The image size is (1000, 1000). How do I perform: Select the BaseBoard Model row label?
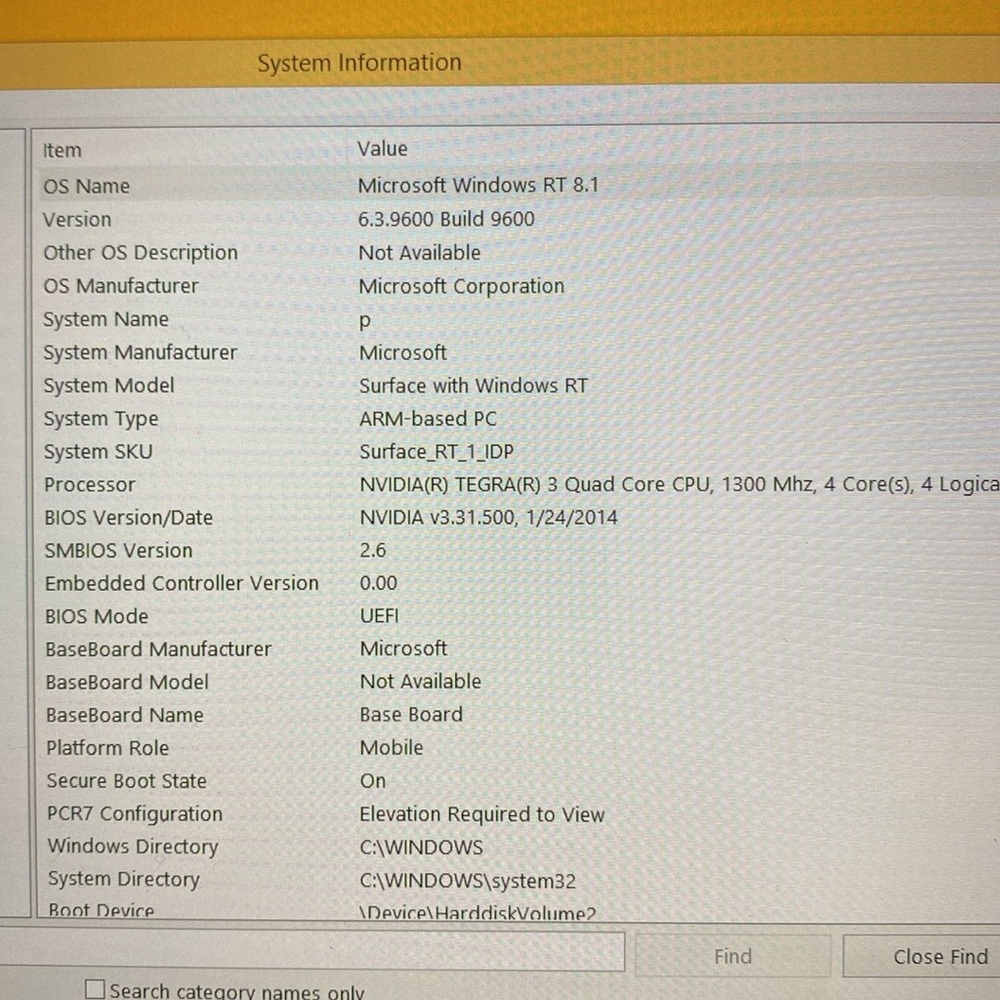[x=128, y=682]
